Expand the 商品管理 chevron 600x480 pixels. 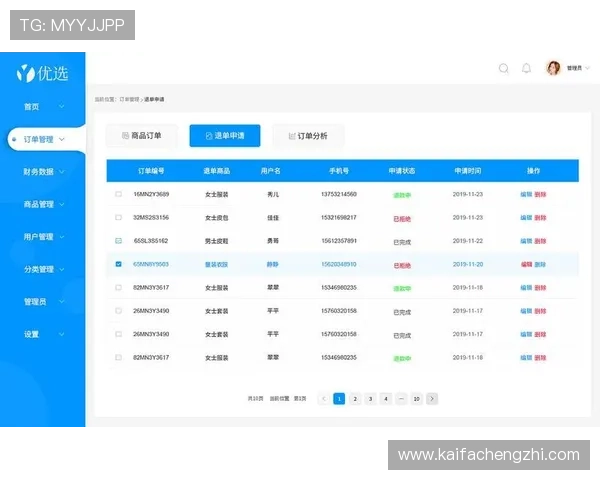pos(62,204)
